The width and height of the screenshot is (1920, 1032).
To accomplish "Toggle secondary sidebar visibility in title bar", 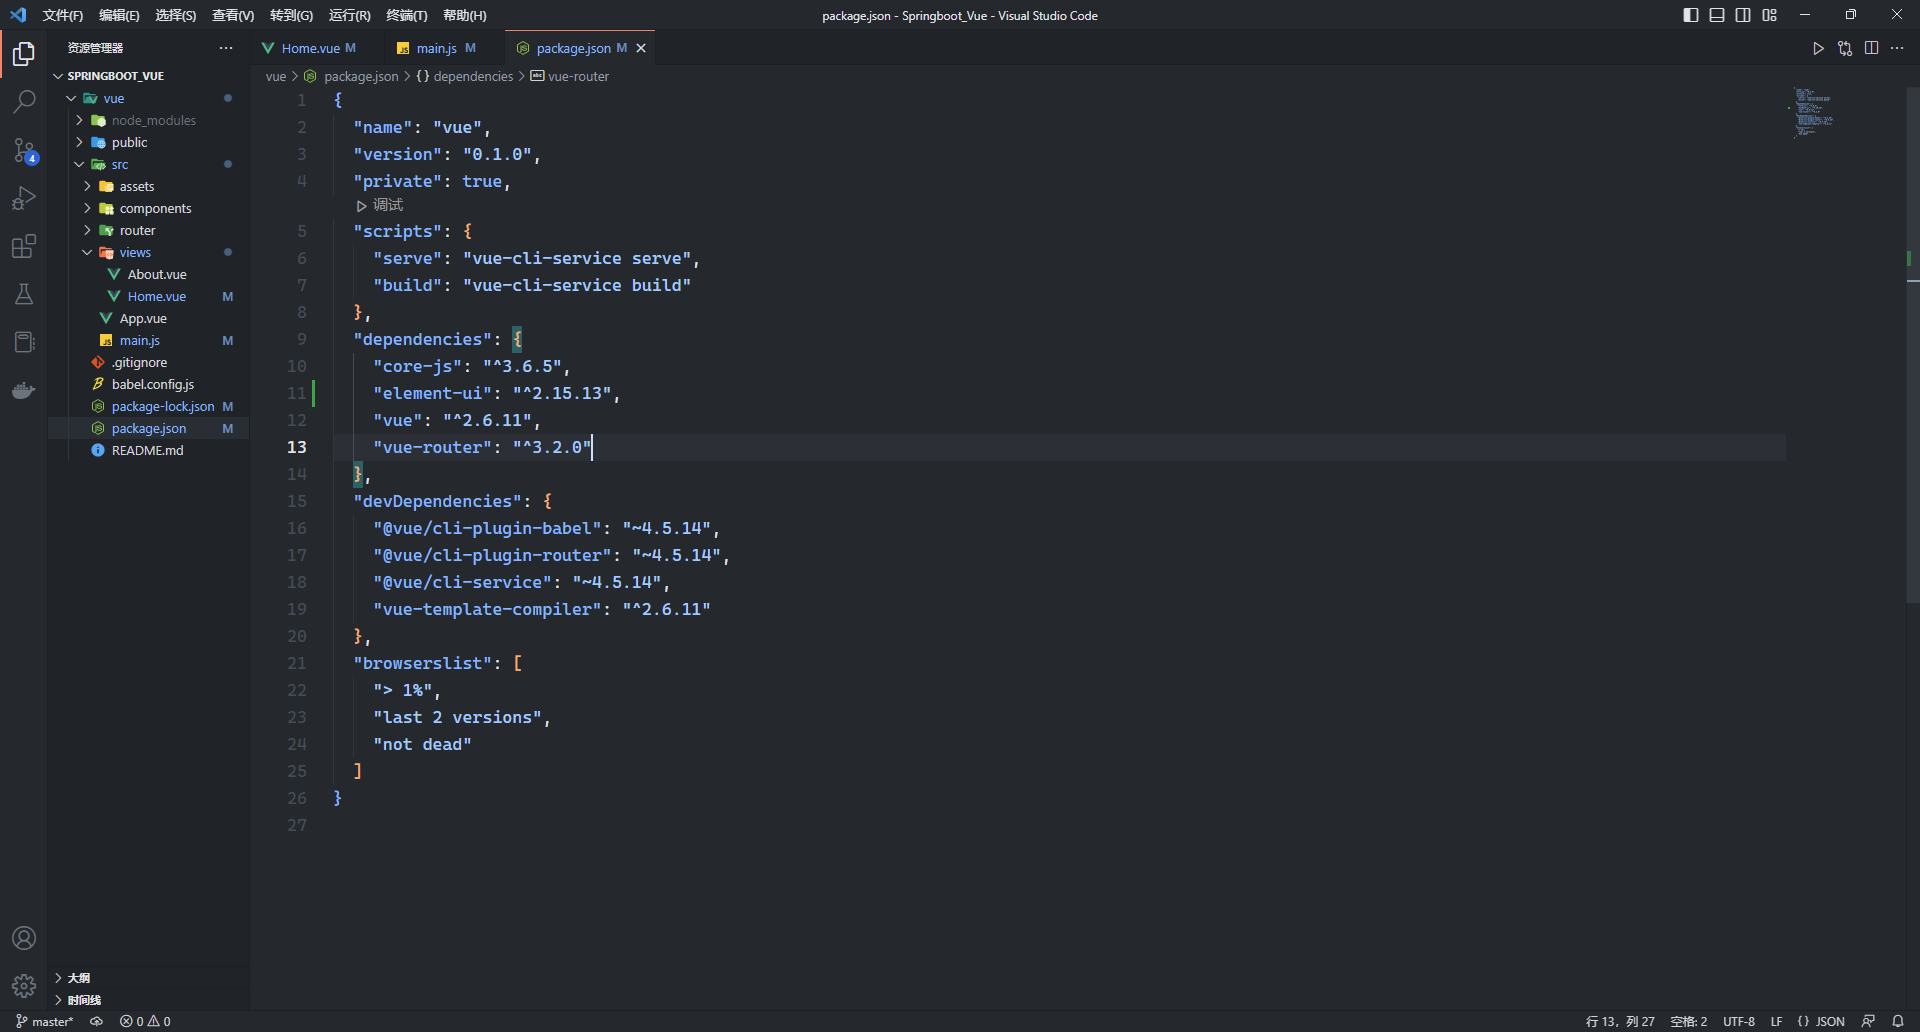I will [1743, 15].
